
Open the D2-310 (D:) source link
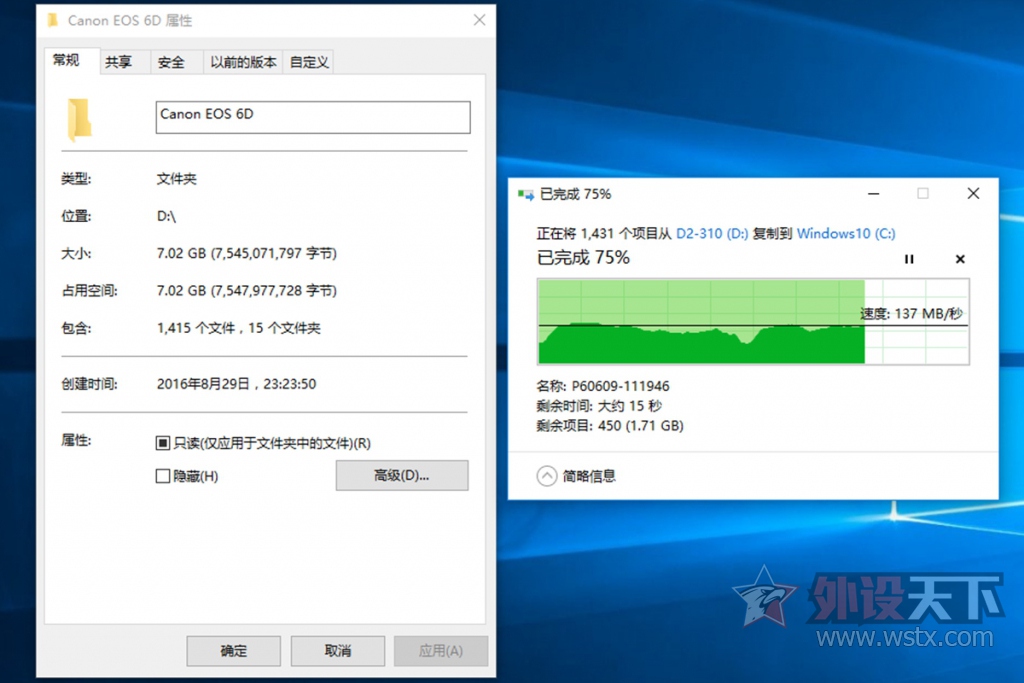pyautogui.click(x=712, y=234)
